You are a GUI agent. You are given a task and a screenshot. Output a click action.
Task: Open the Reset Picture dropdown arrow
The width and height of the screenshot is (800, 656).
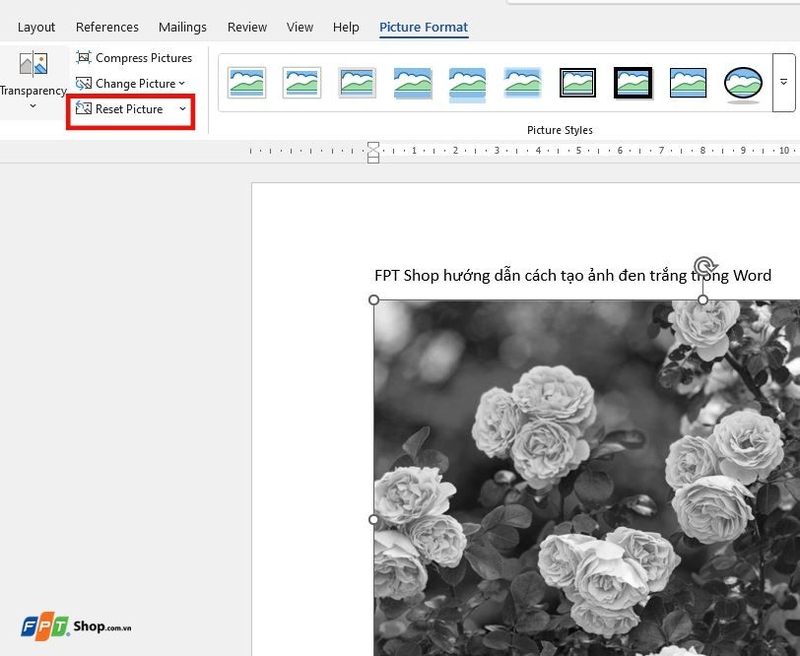pyautogui.click(x=182, y=109)
